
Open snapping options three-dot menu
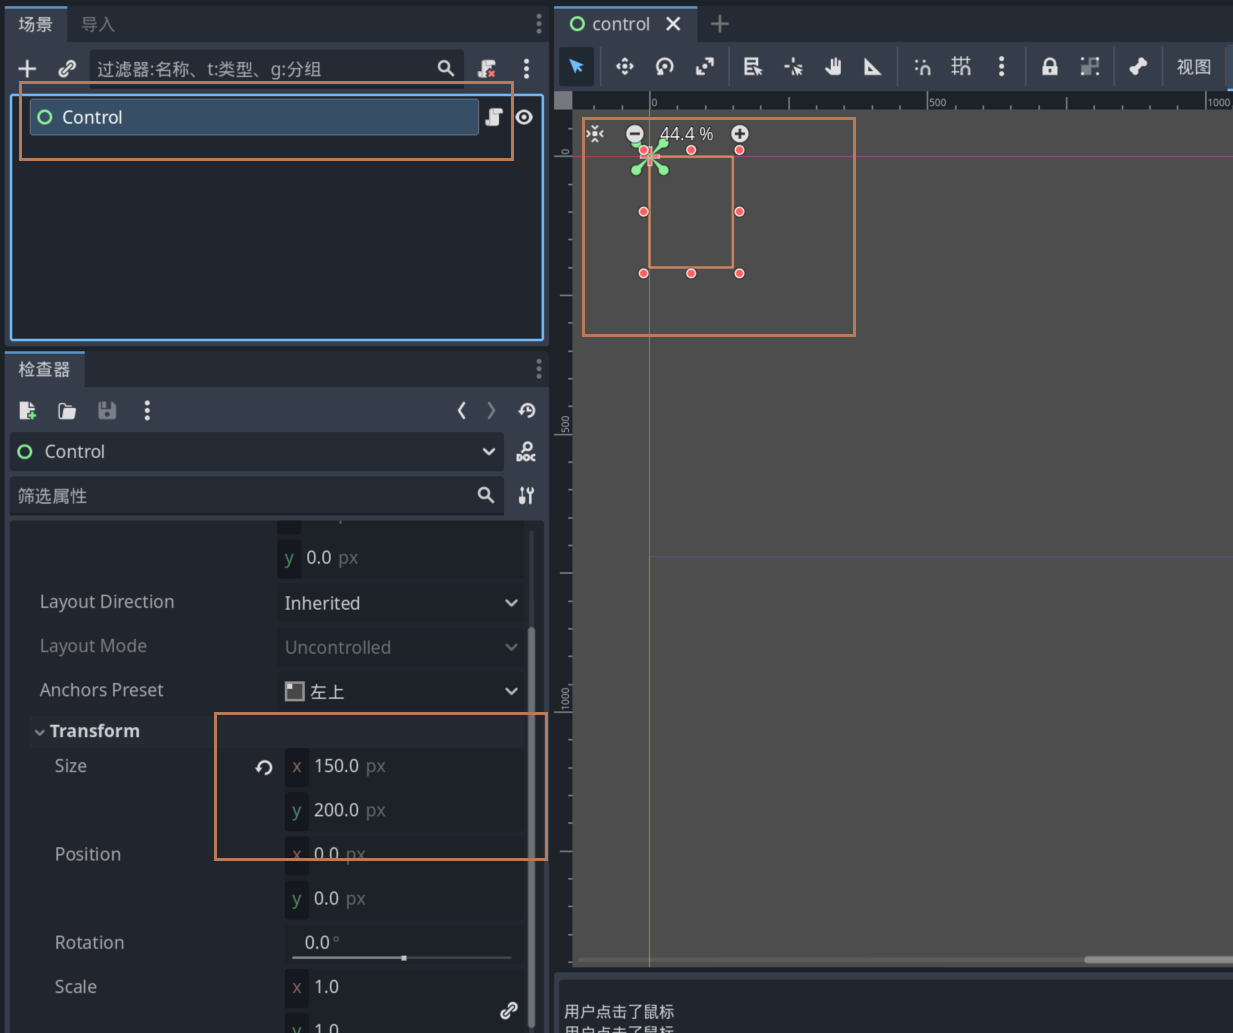[x=1001, y=67]
